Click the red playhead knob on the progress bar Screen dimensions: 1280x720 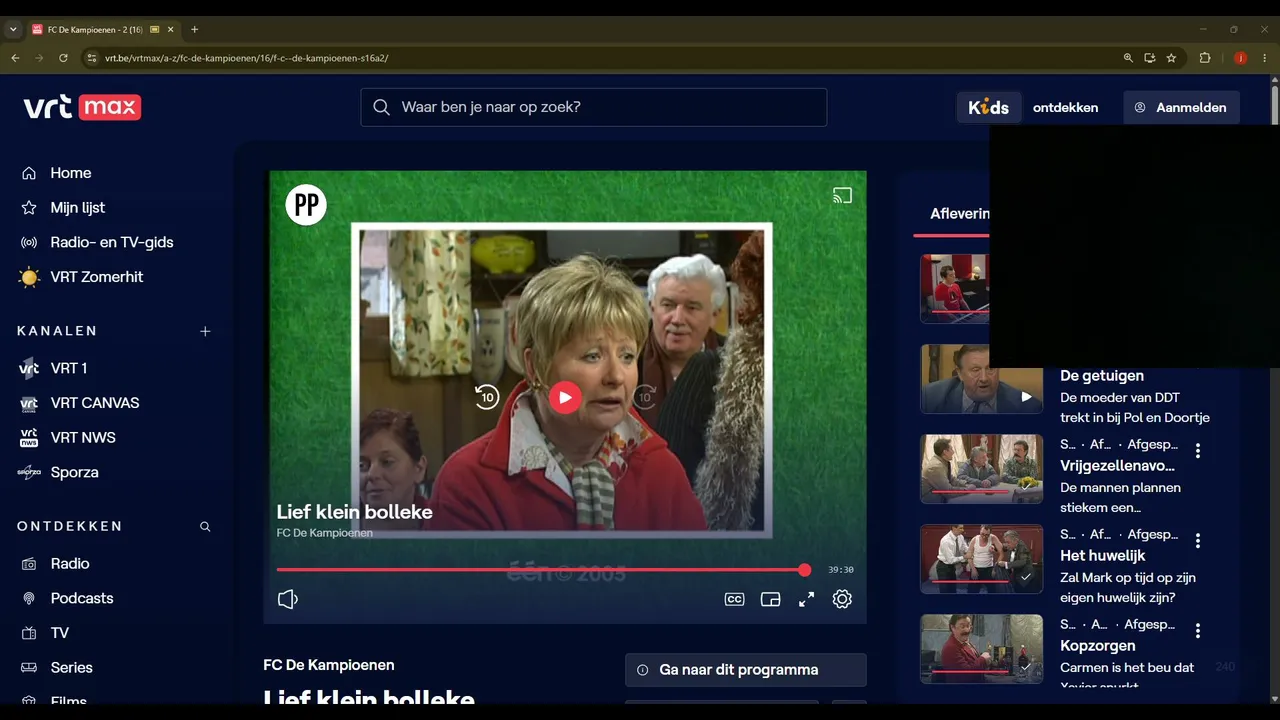805,570
